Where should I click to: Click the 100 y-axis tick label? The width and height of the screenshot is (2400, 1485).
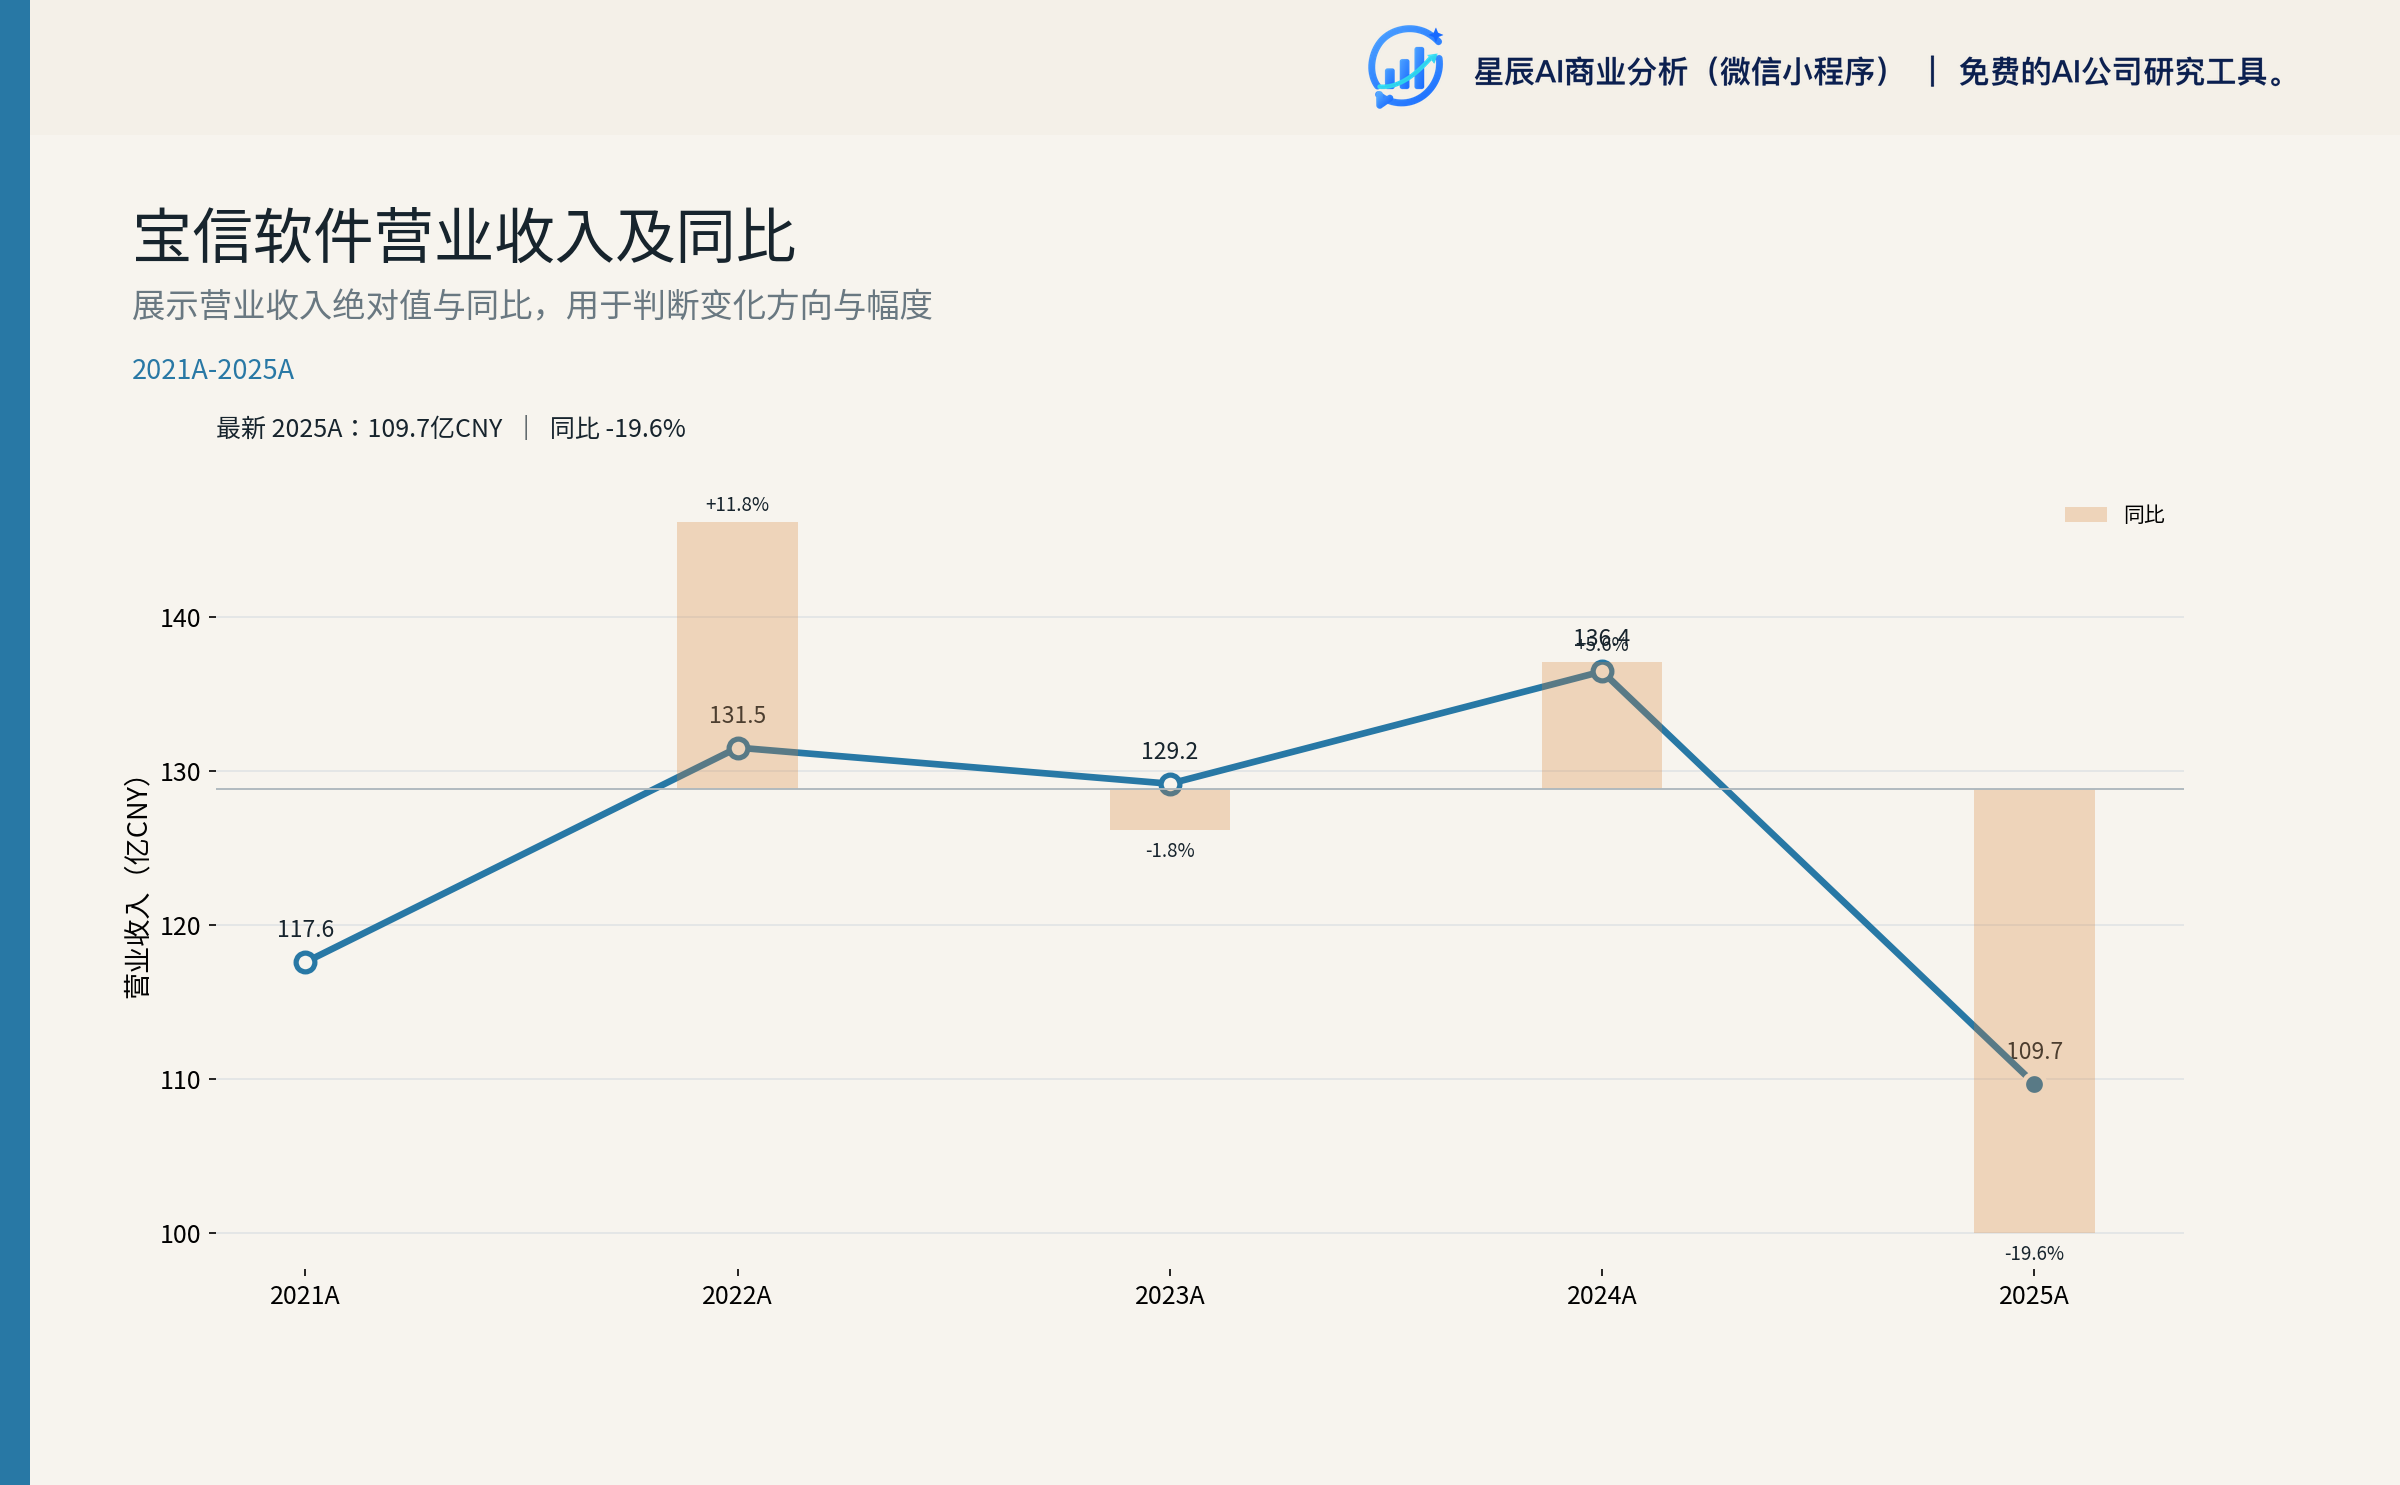click(181, 1234)
